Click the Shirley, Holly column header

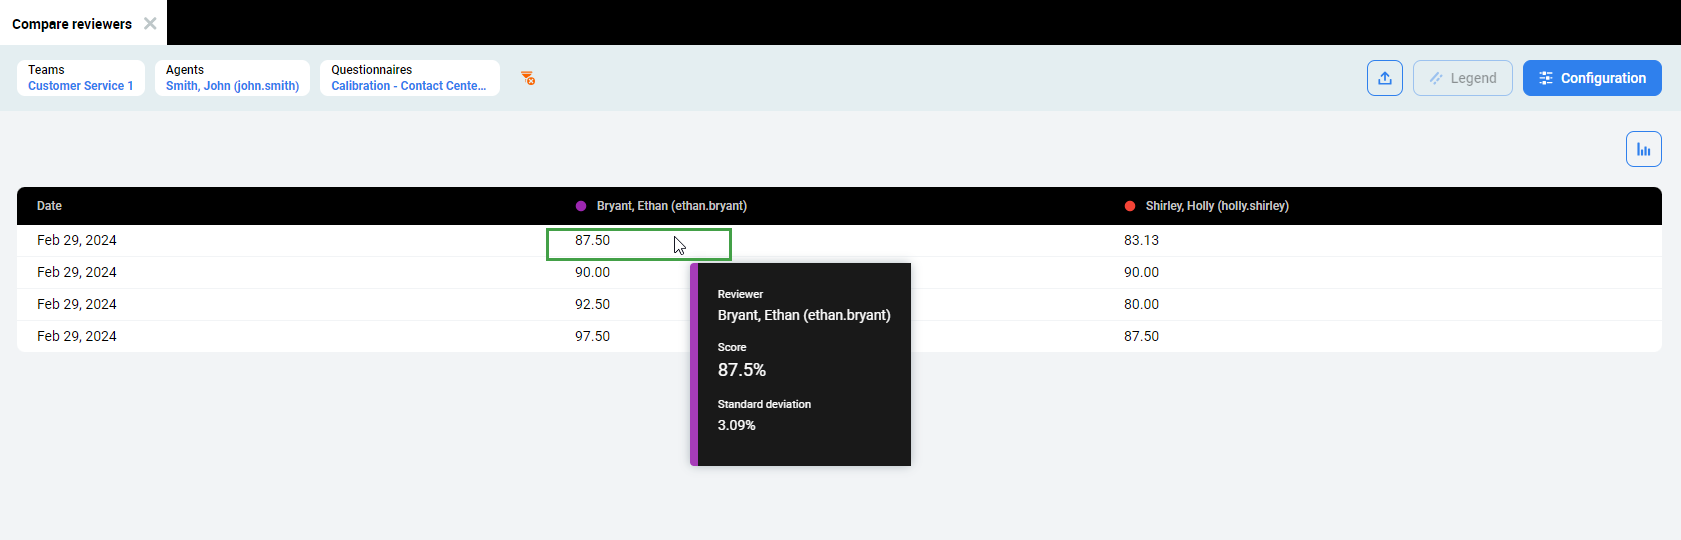(x=1216, y=206)
